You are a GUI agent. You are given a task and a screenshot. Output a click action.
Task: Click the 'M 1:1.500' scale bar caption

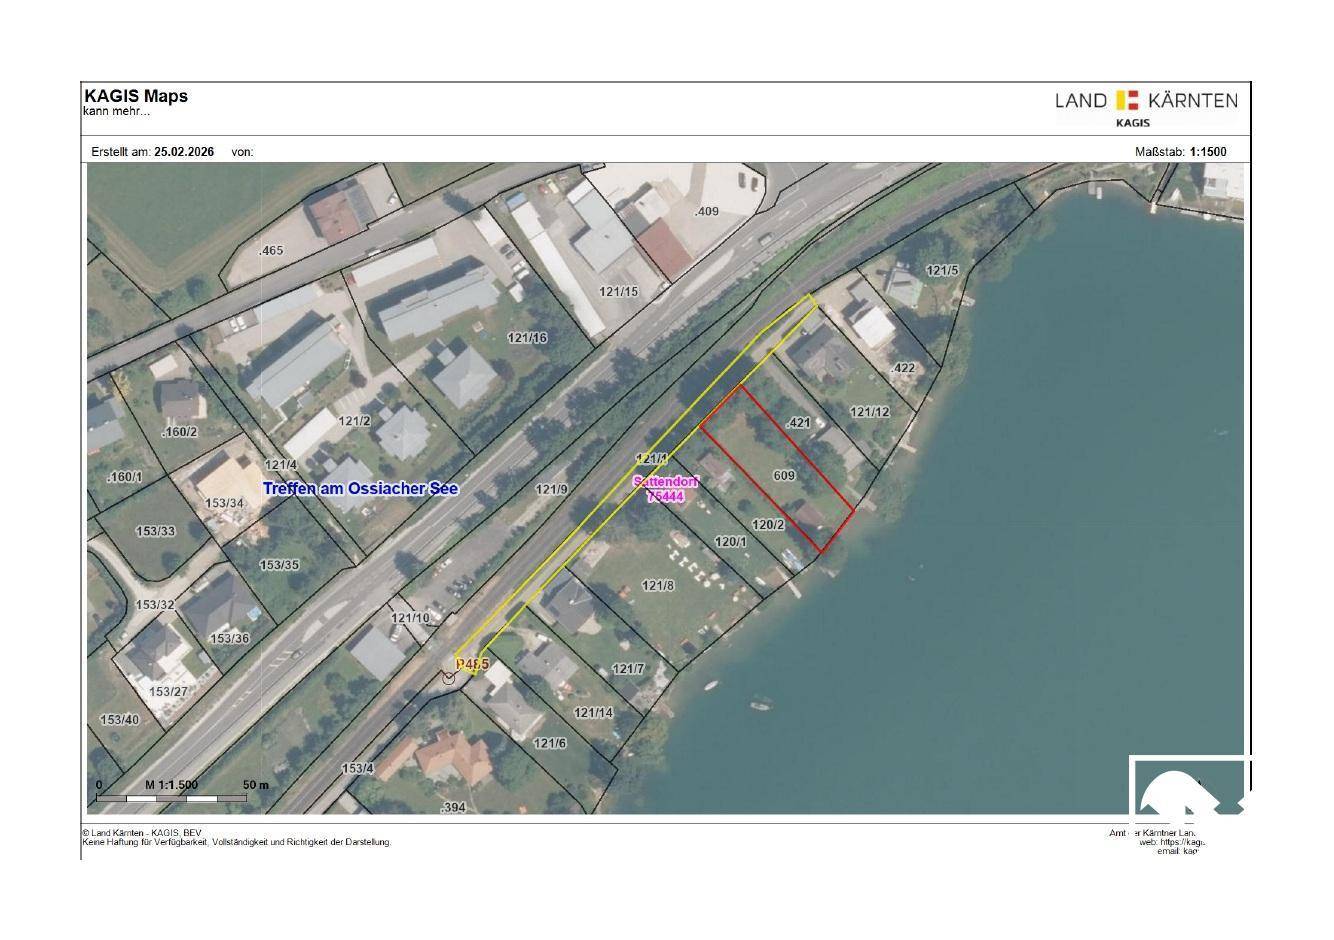coord(171,785)
